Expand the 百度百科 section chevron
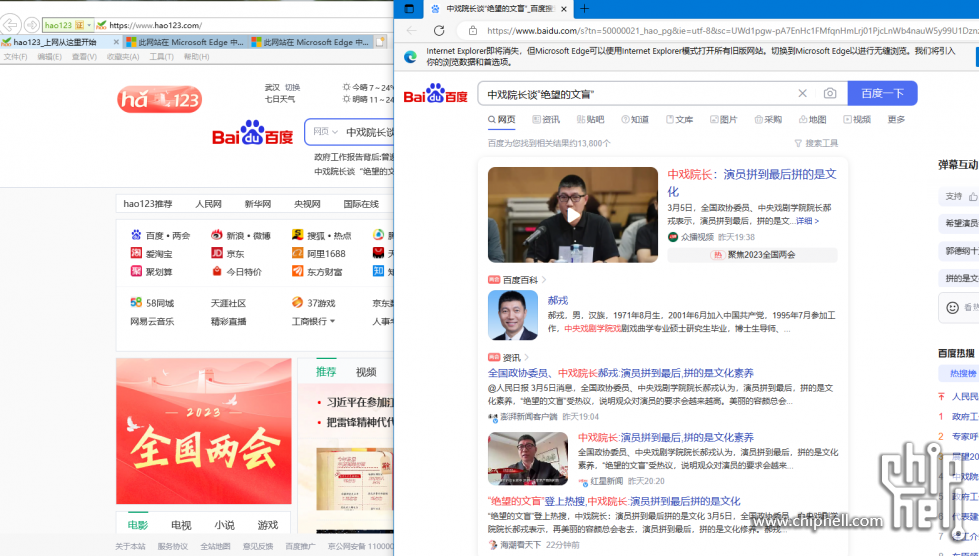 tap(544, 280)
